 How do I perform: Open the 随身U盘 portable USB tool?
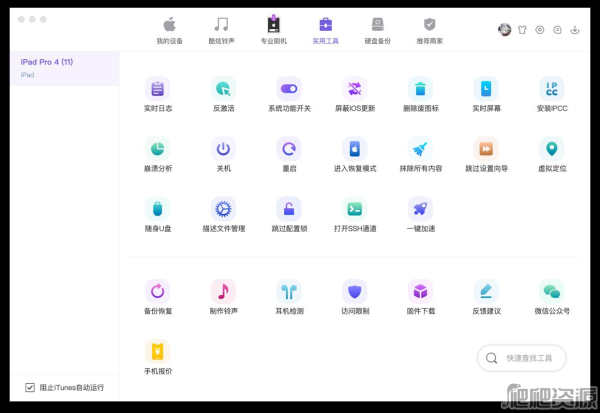[x=158, y=209]
